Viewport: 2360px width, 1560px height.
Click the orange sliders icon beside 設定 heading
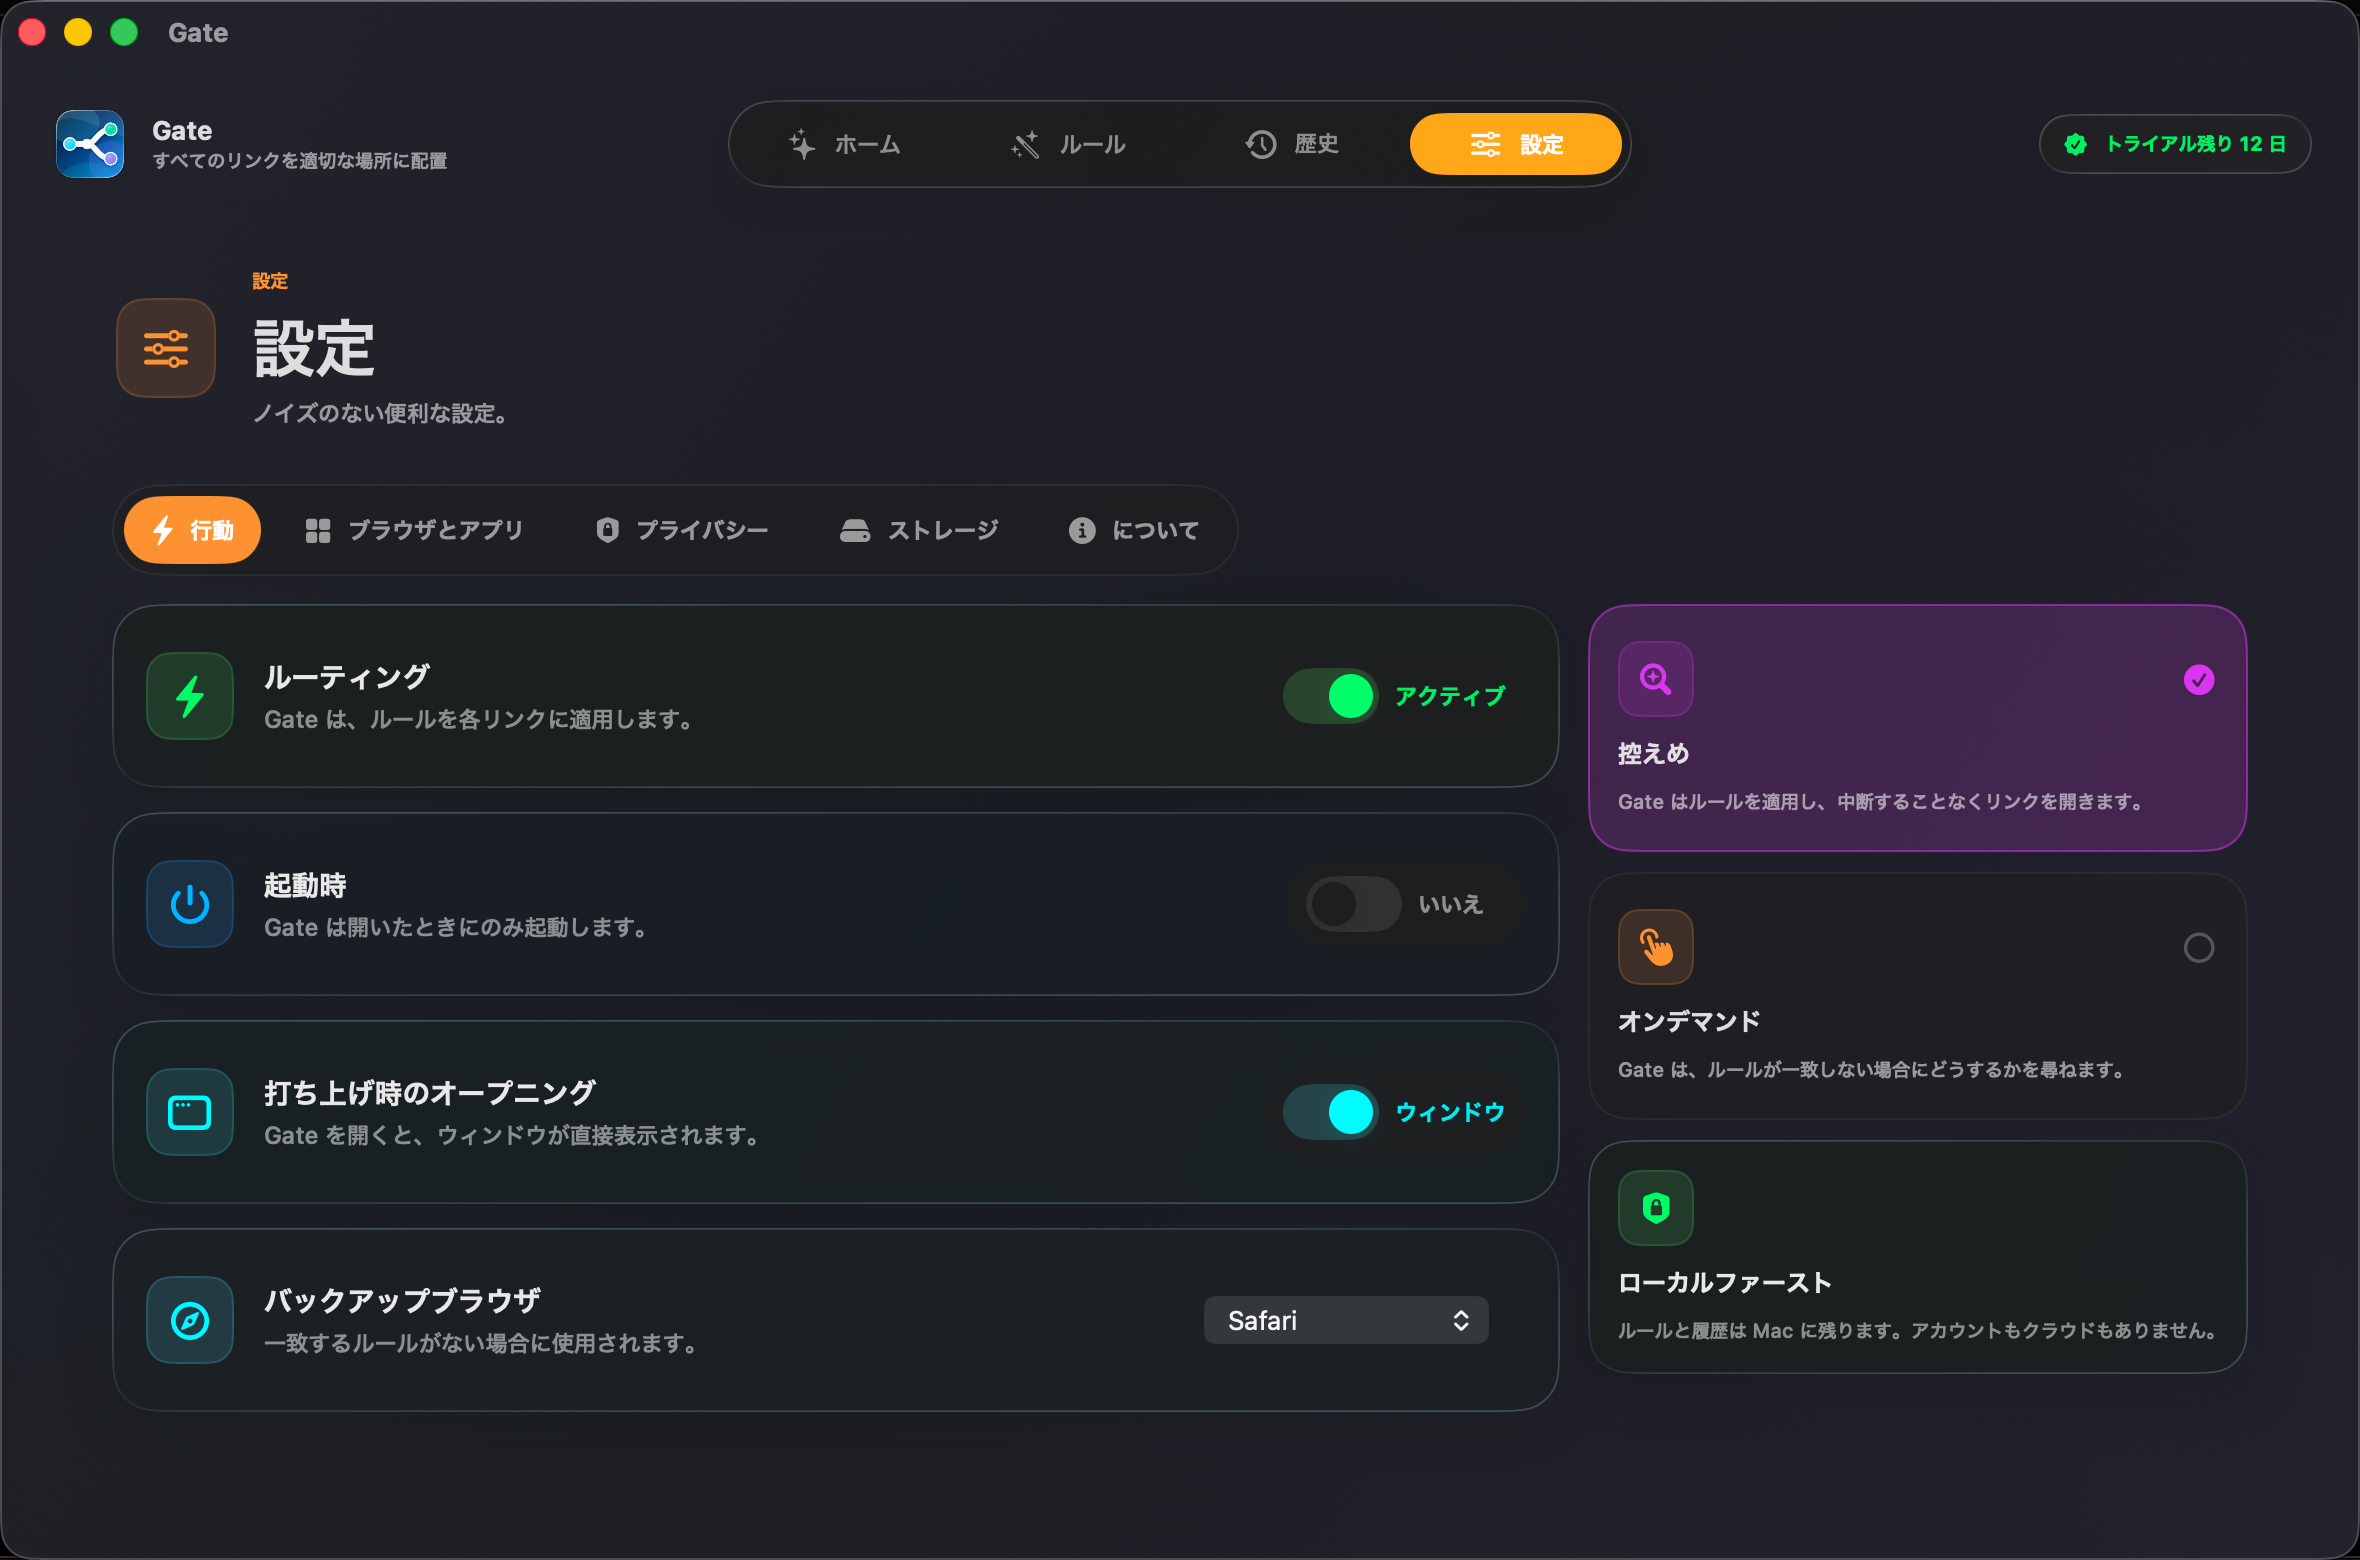[x=166, y=348]
